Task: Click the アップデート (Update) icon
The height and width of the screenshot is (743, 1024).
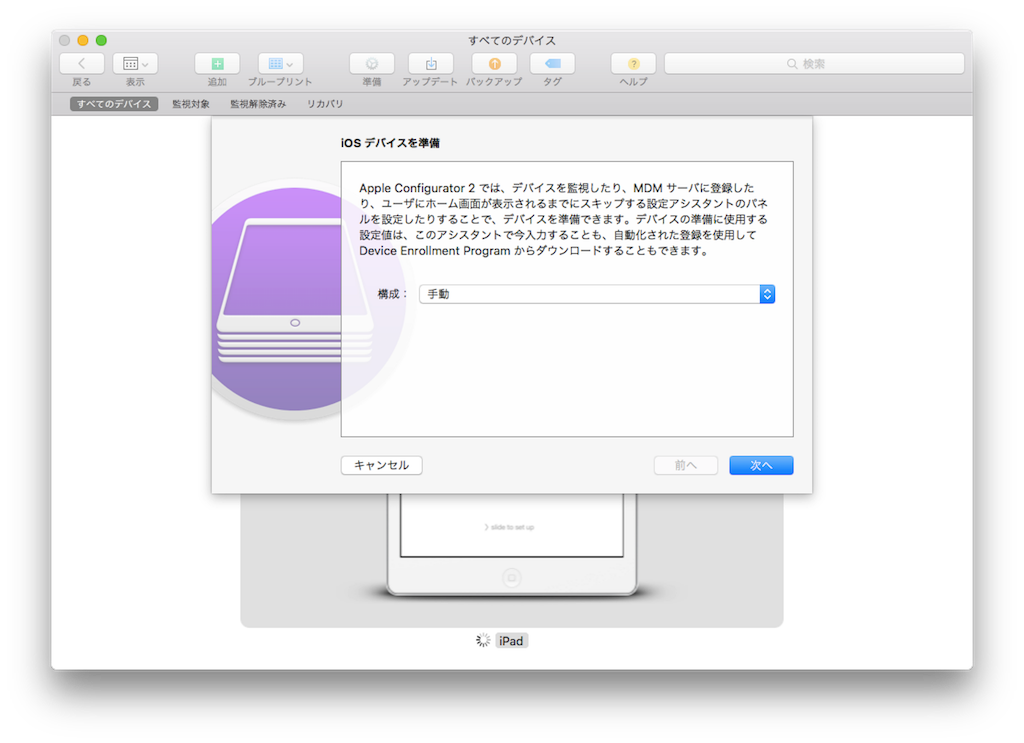Action: (x=430, y=63)
